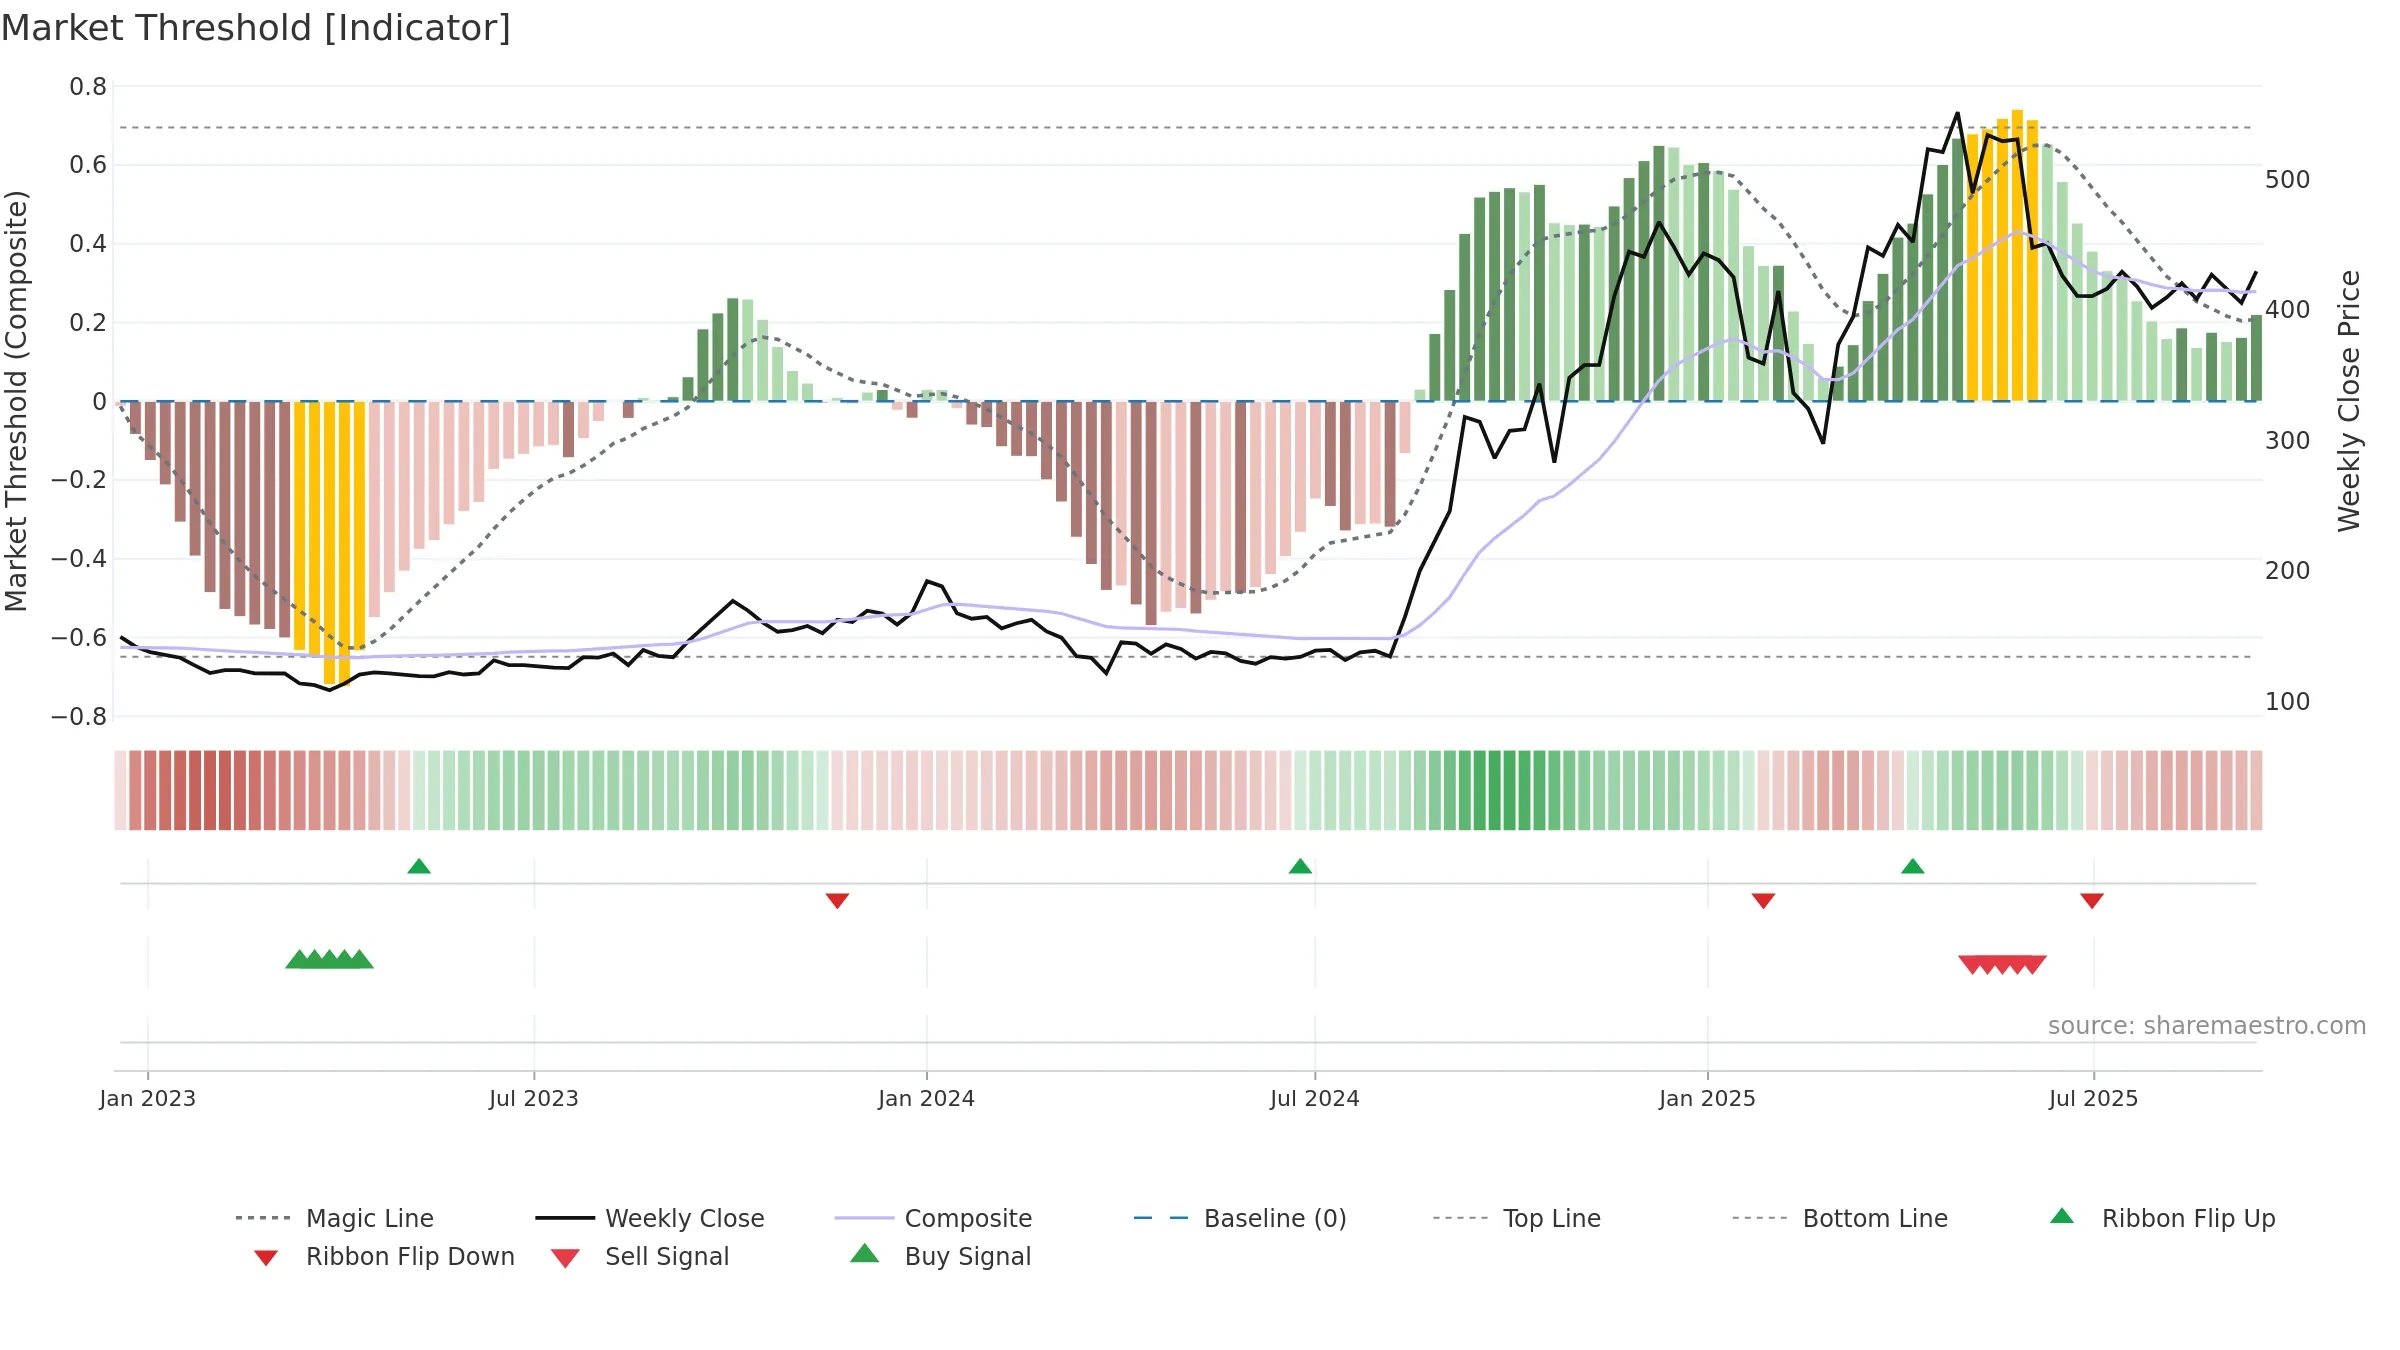Click the Weekly Close Price axis title
The height and width of the screenshot is (1350, 2400).
click(2349, 401)
